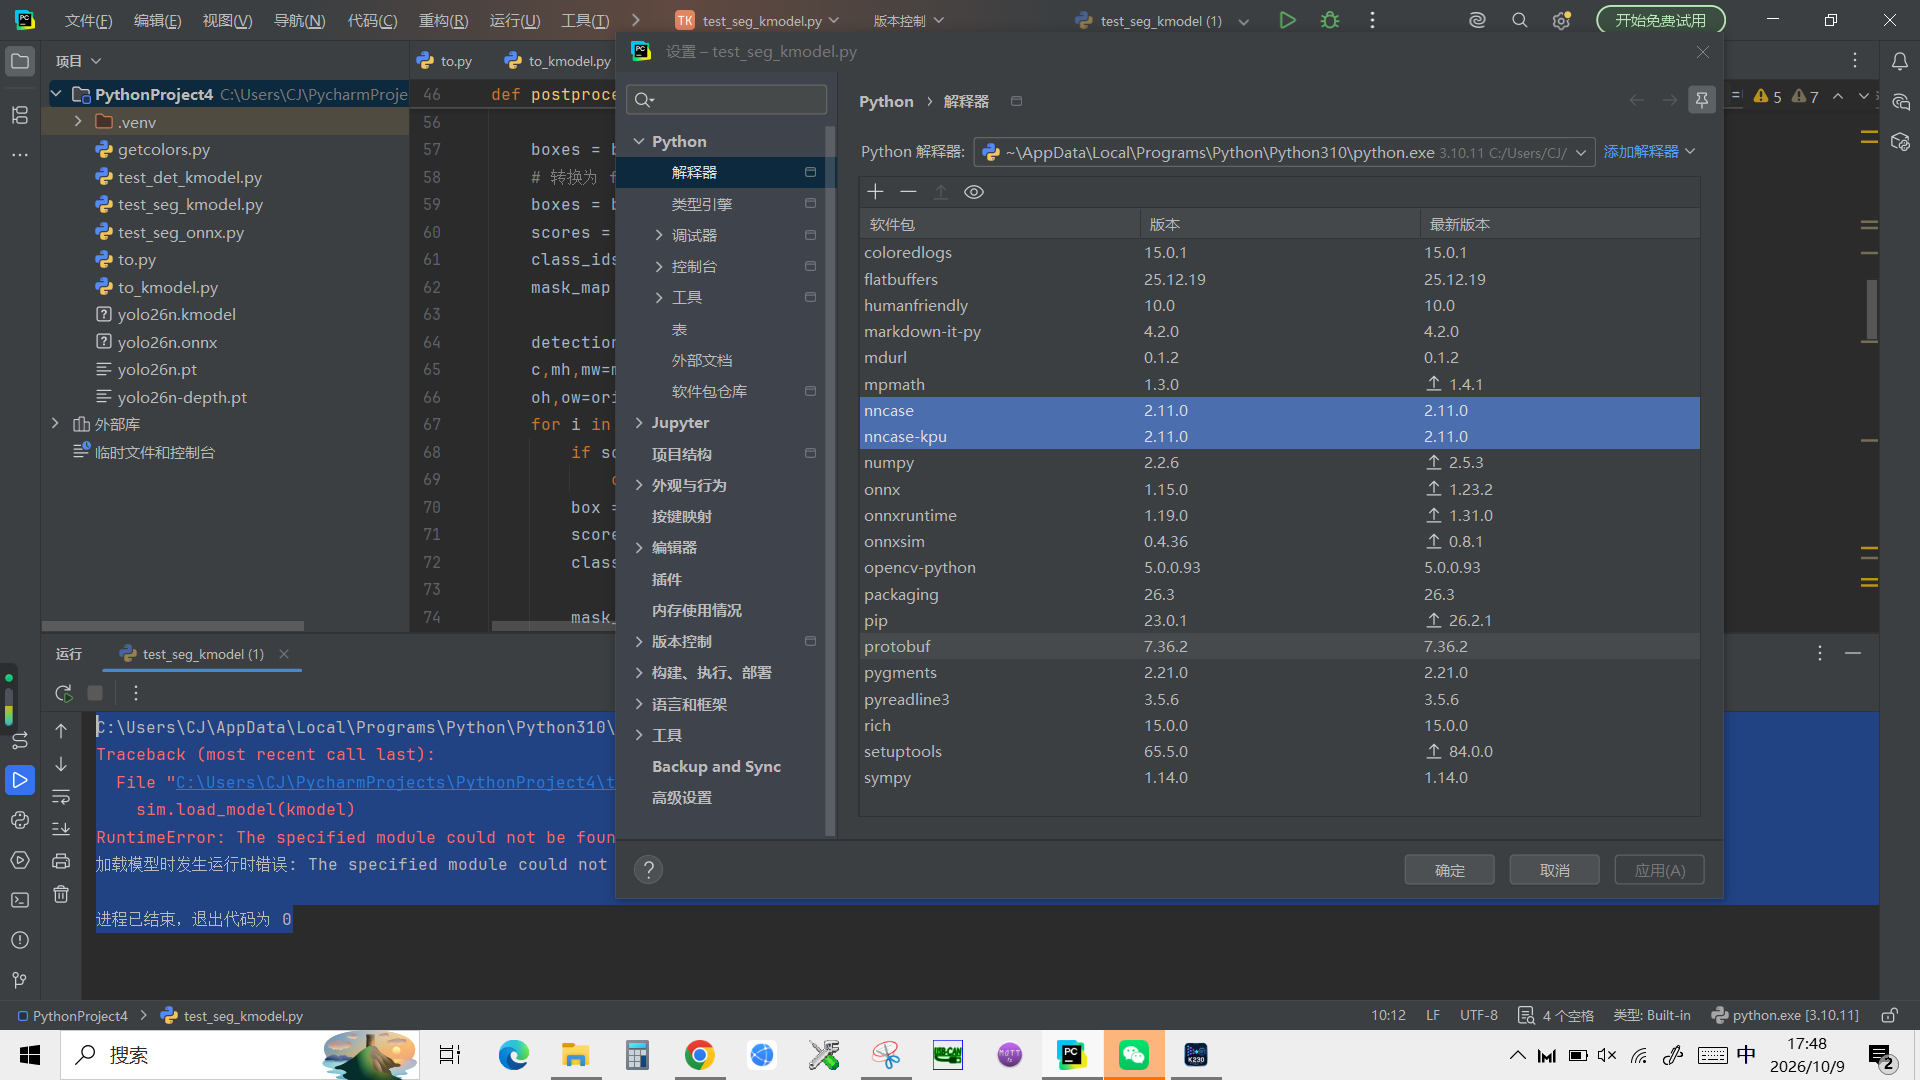
Task: Expand the 外部库 node in project tree
Action: (x=55, y=424)
